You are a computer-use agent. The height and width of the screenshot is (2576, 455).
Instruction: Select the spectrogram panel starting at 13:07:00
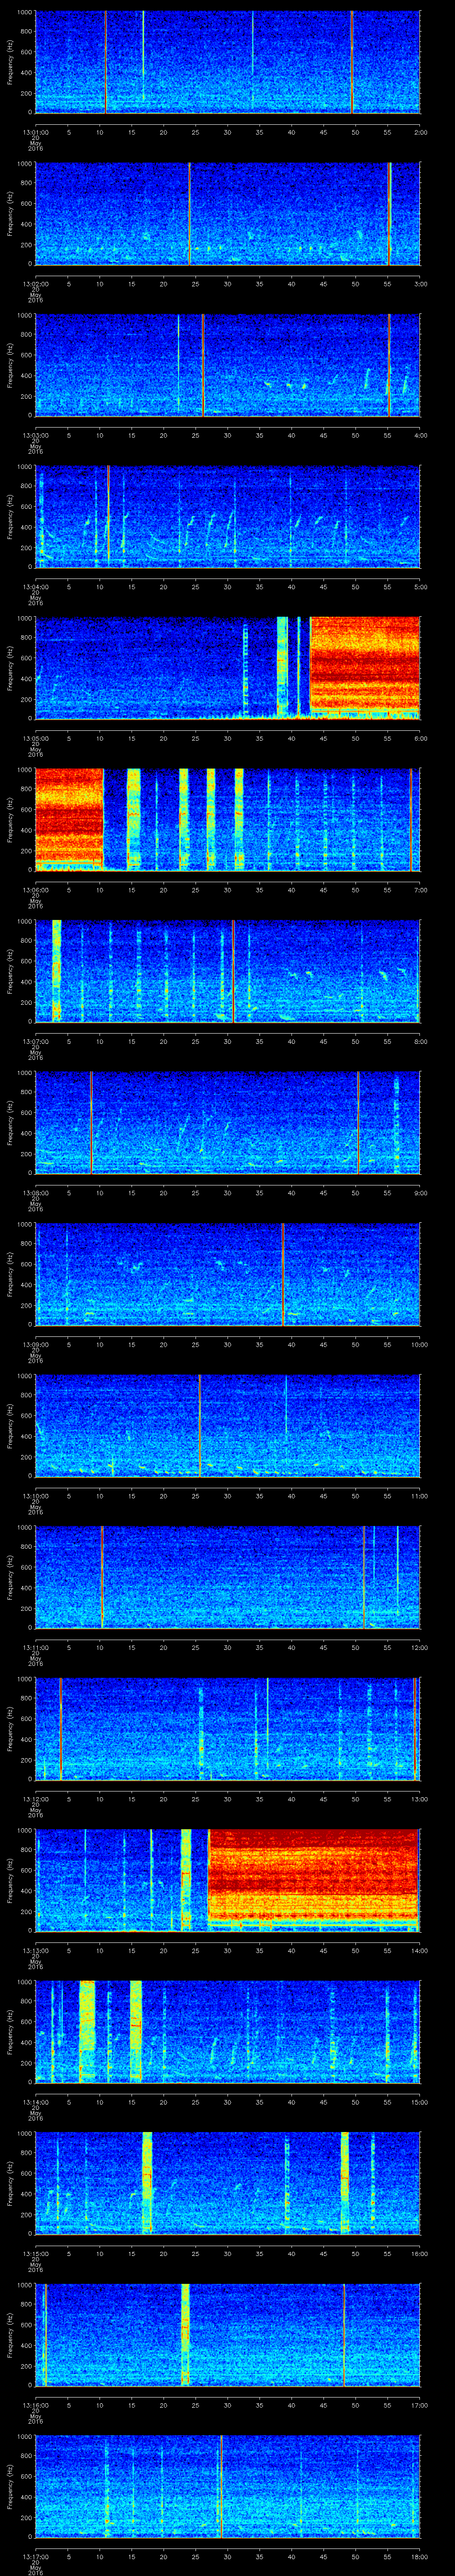(x=228, y=971)
